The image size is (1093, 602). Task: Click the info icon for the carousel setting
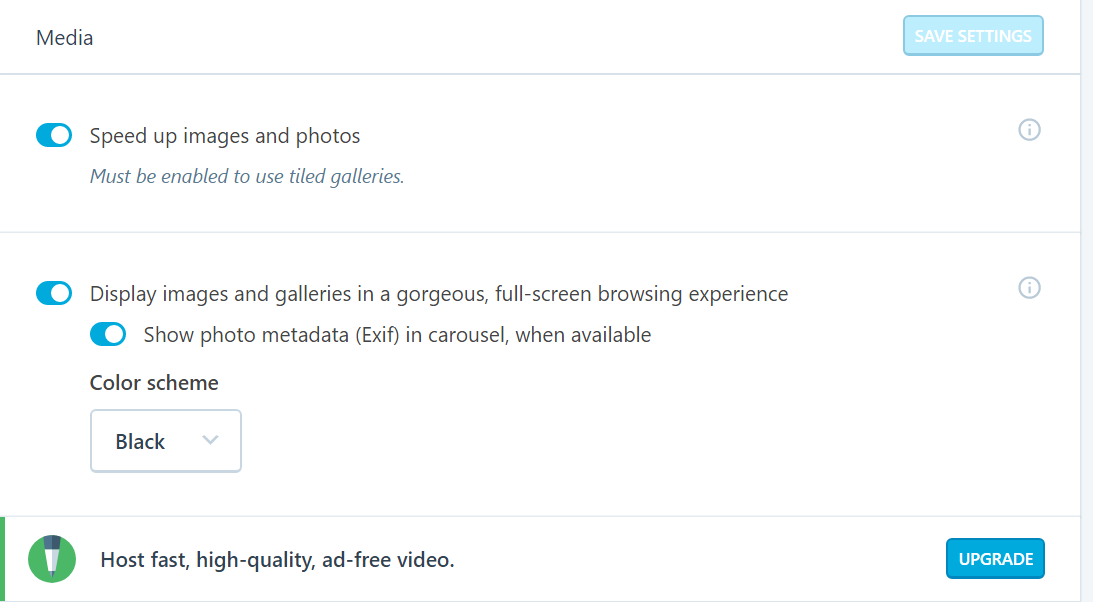pyautogui.click(x=1029, y=288)
